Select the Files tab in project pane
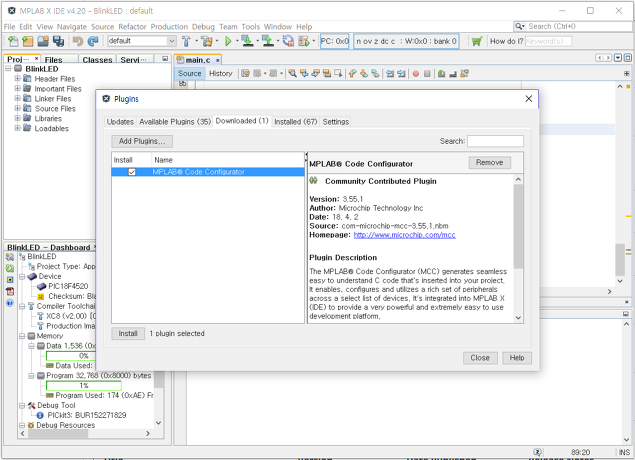The image size is (635, 460). point(54,60)
